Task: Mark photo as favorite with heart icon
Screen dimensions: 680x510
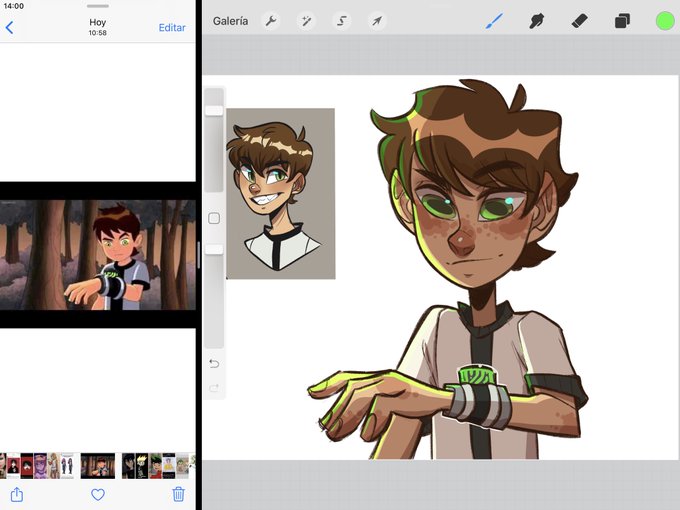Action: (98, 494)
